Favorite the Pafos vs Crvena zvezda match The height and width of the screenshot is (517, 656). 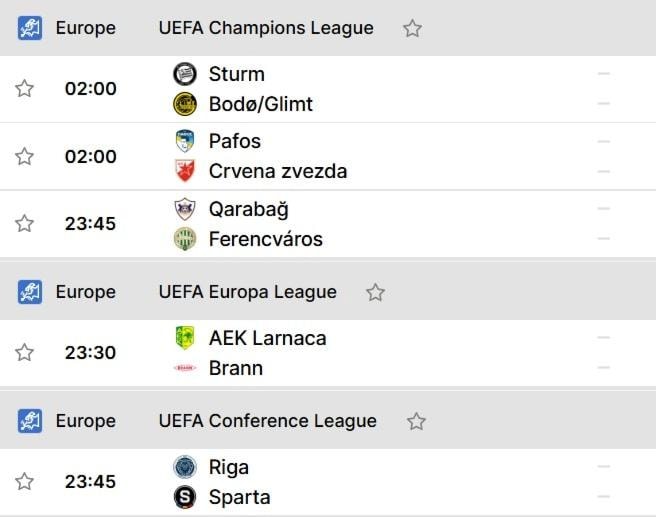click(24, 156)
